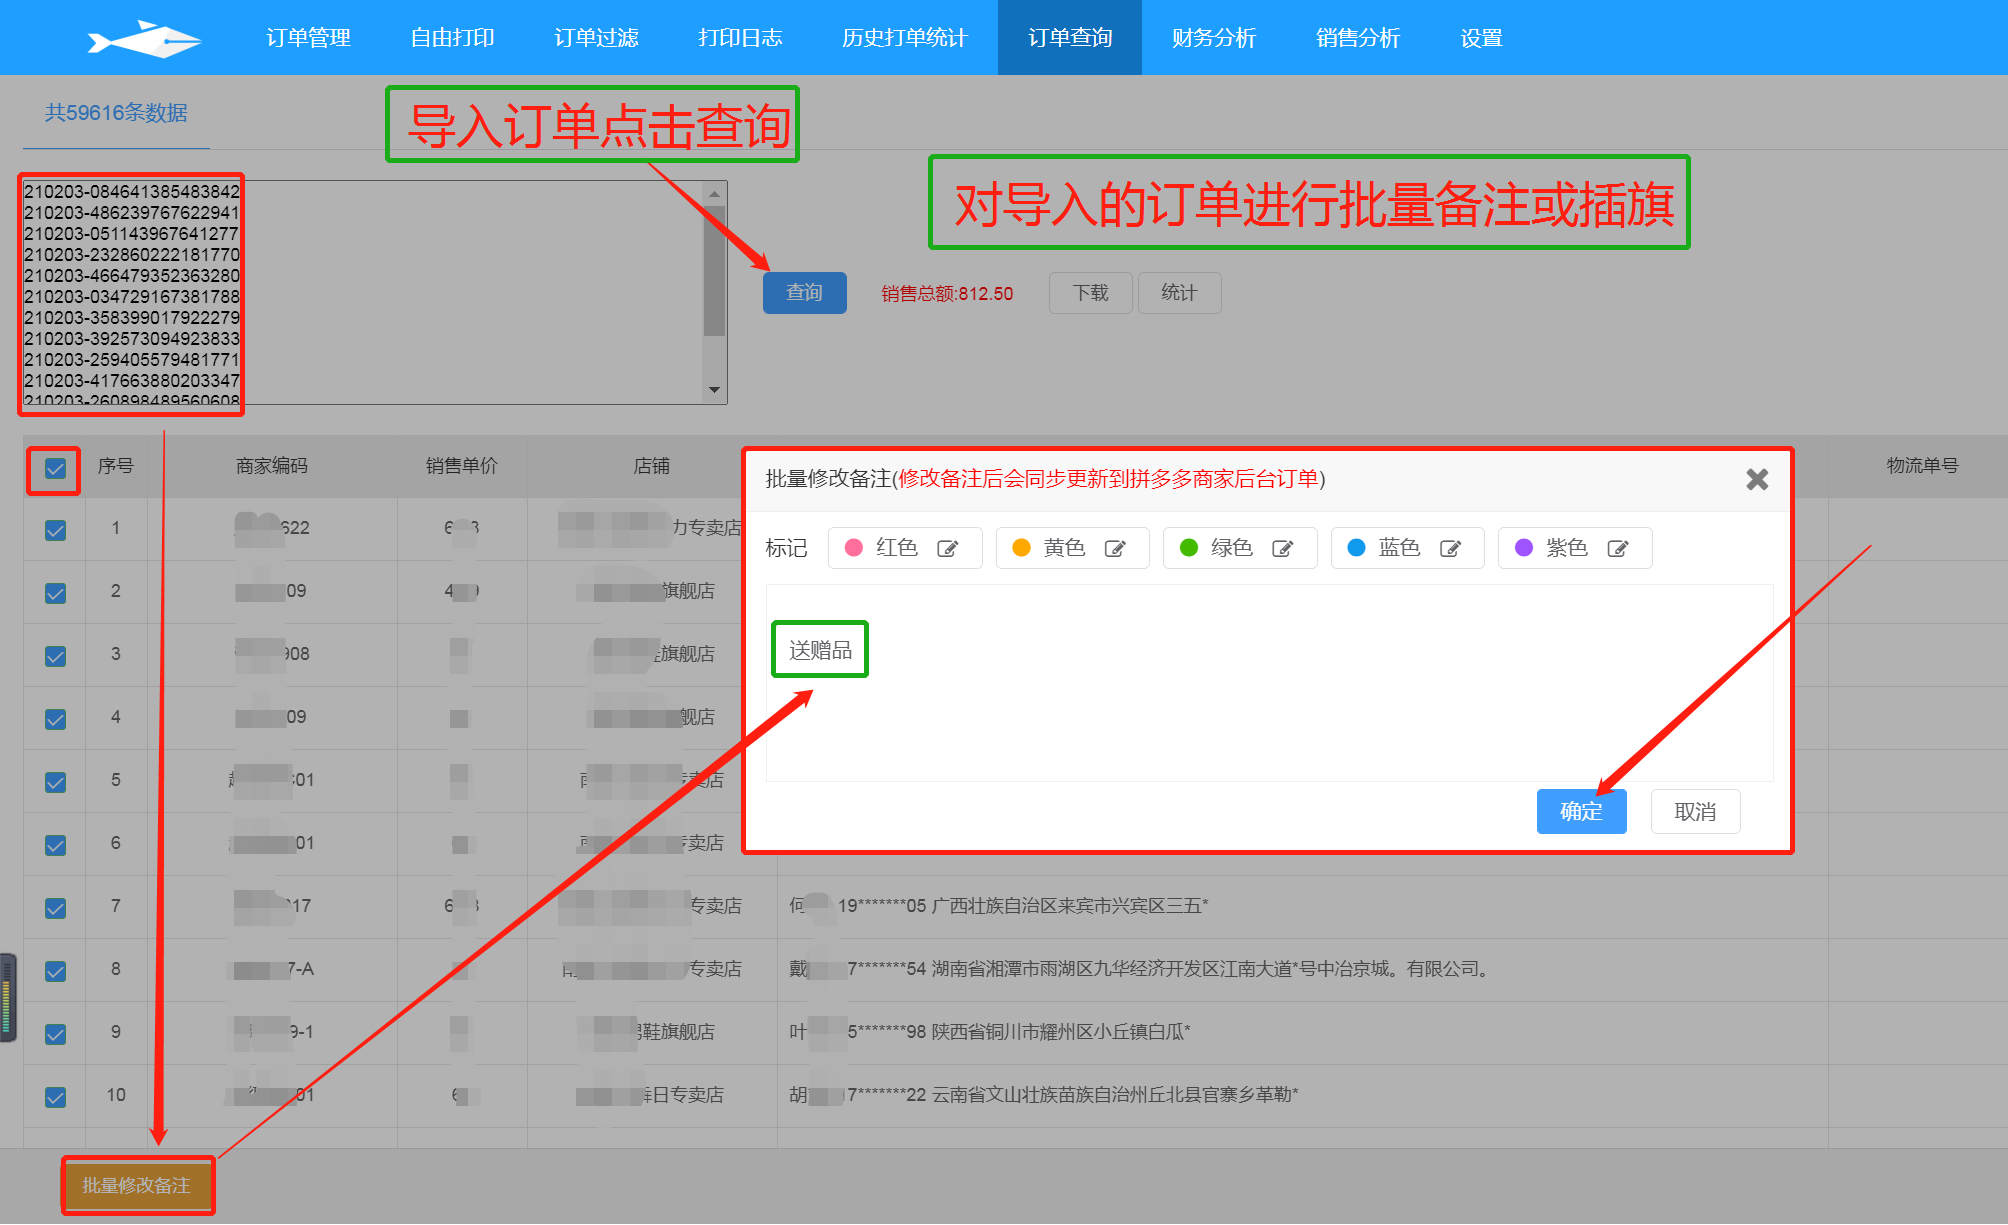
Task: Click edit icon next to 蓝色 tag
Action: pos(1450,548)
